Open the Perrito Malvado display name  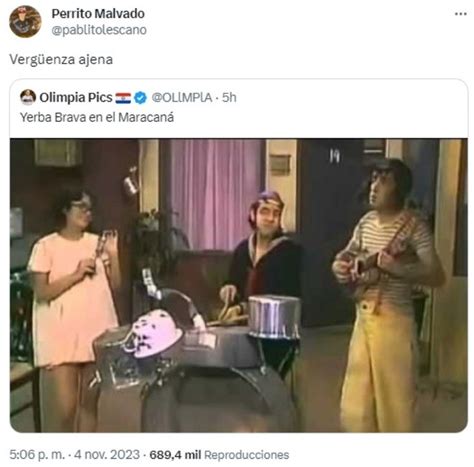click(x=98, y=14)
